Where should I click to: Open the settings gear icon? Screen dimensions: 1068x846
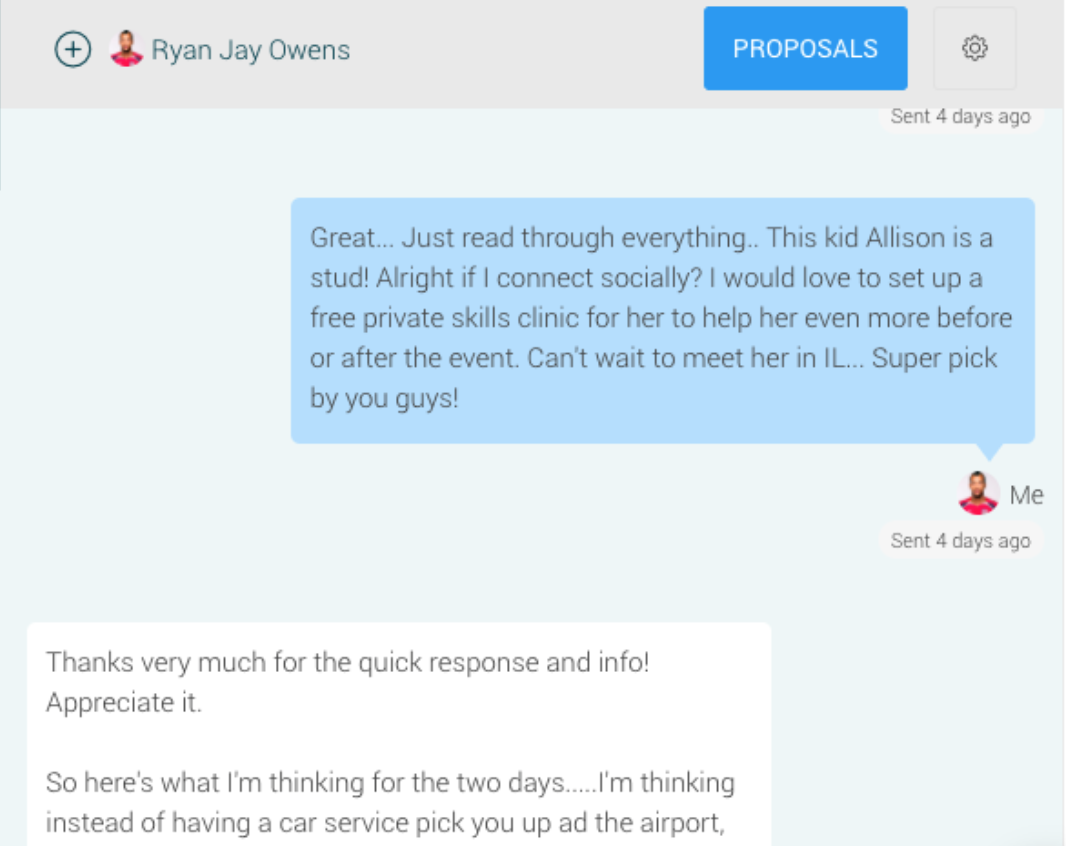pos(974,48)
